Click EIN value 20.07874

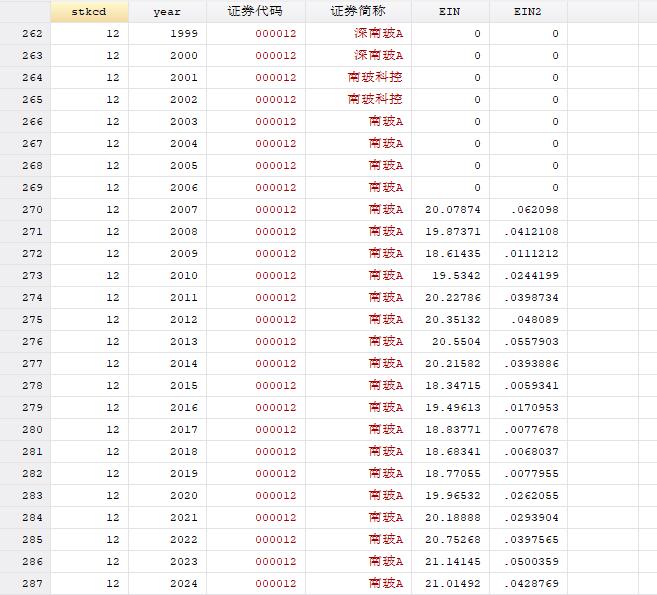pos(453,210)
